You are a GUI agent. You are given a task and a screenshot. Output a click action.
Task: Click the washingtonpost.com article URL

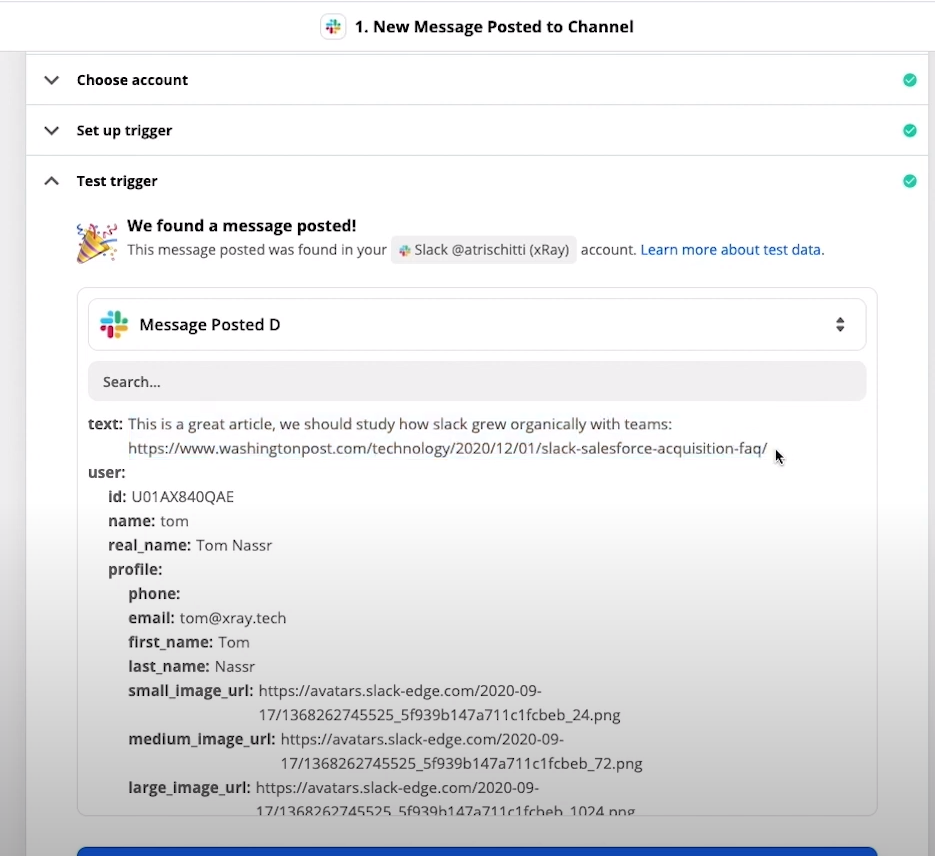tap(447, 448)
